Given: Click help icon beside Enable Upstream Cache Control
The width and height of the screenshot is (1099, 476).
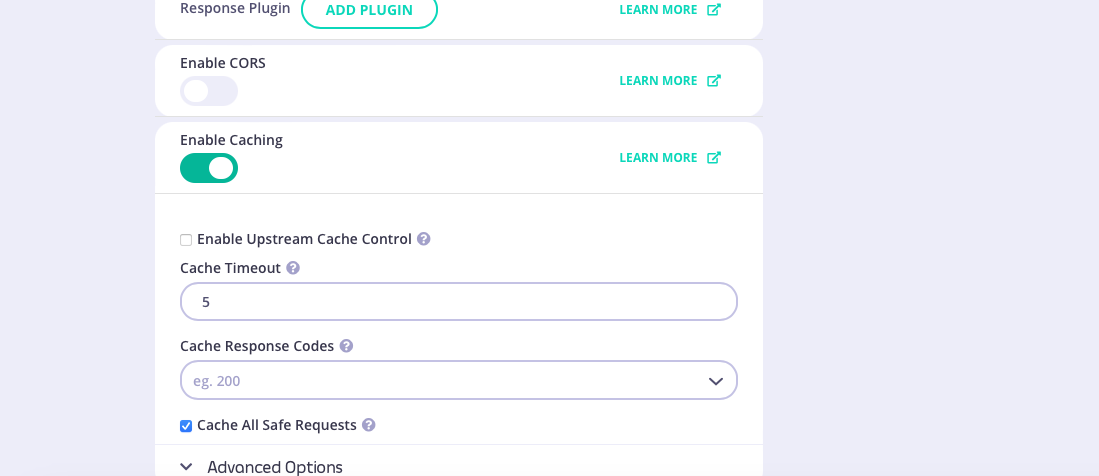Looking at the screenshot, I should point(424,239).
